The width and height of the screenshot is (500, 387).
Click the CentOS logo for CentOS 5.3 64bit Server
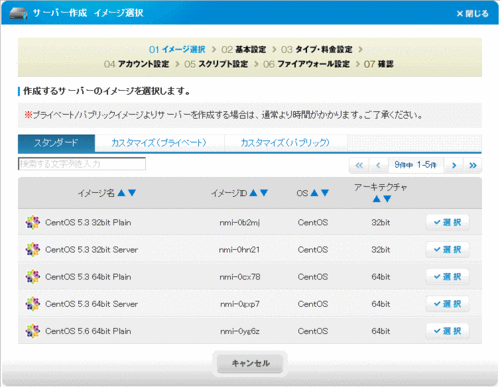(33, 304)
